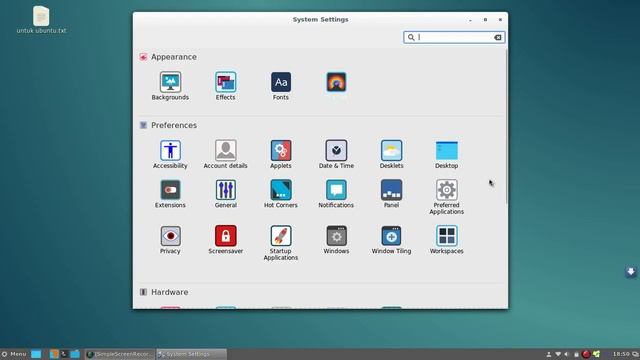Viewport: 640px width, 360px height.
Task: Maximize the System Settings window
Action: pyautogui.click(x=485, y=20)
